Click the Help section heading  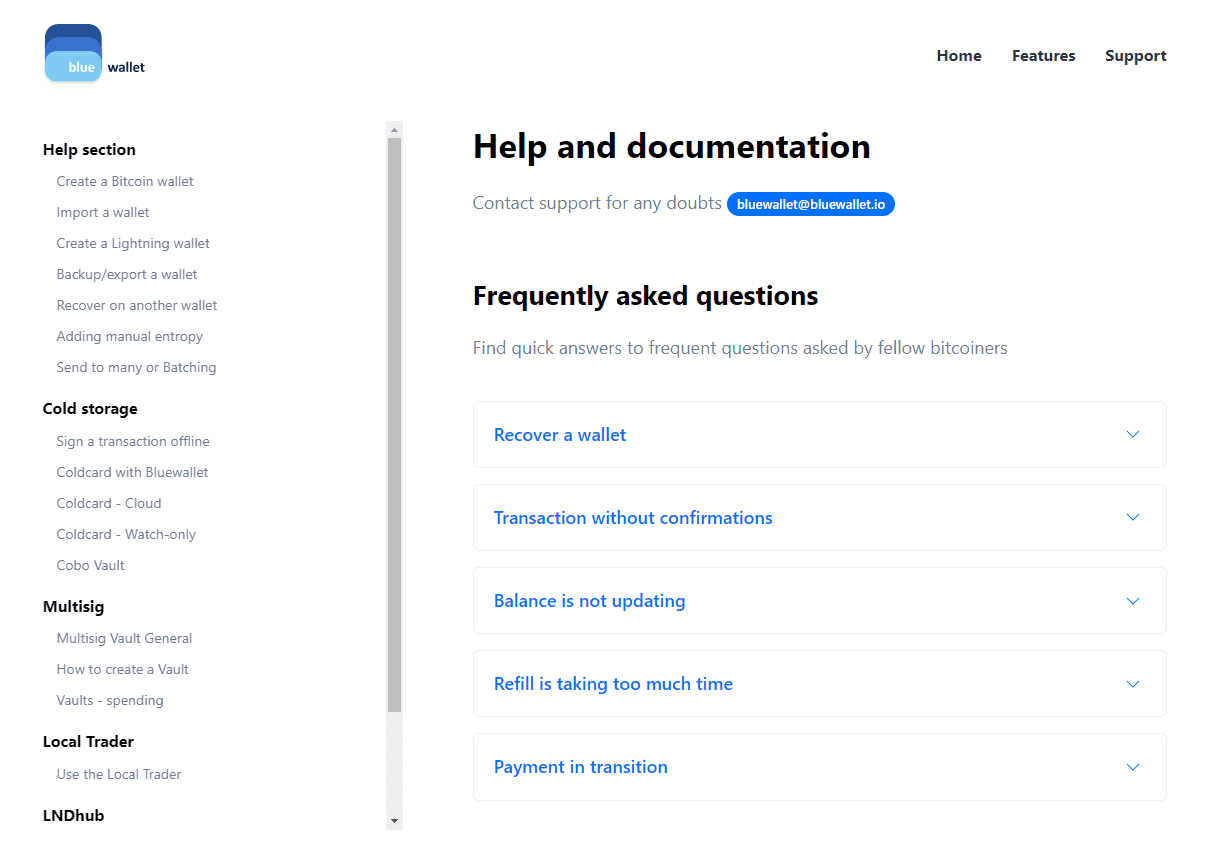(x=89, y=150)
